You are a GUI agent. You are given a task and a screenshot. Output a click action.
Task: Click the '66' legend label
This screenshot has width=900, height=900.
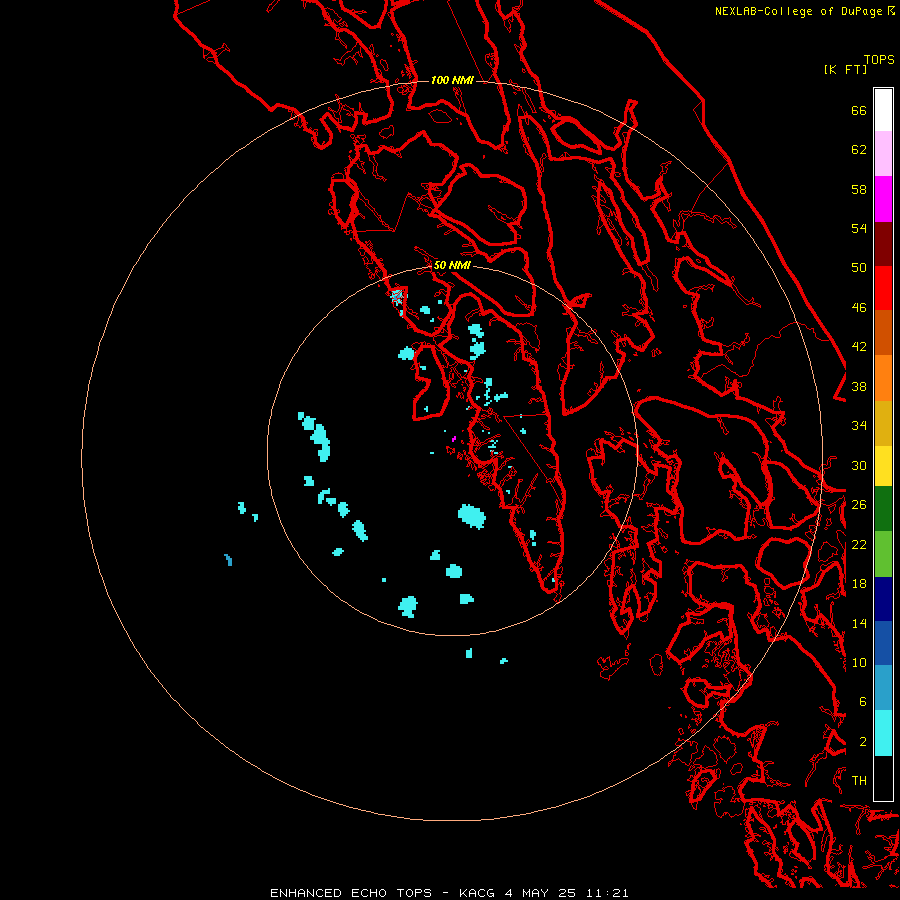(x=859, y=110)
